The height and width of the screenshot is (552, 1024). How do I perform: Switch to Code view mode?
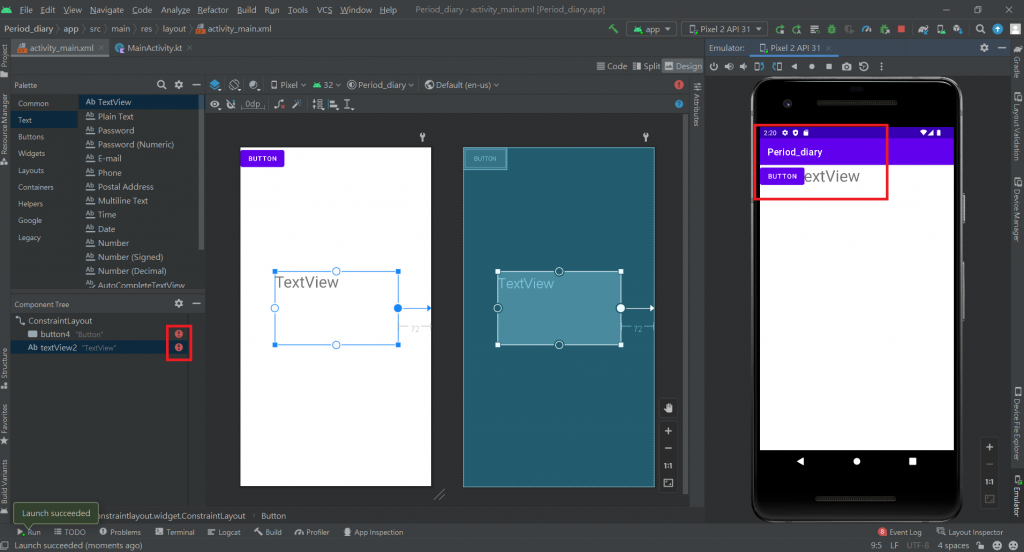[x=612, y=66]
